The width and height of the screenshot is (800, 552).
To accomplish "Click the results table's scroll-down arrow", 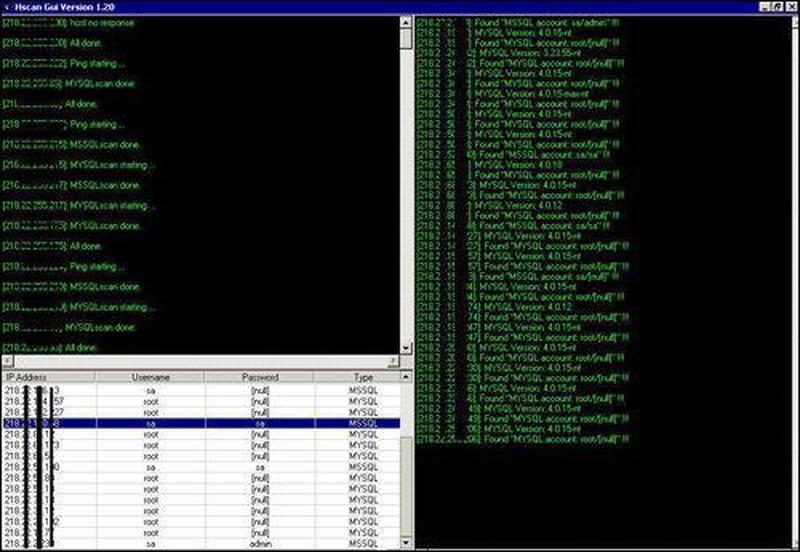I will 406,542.
